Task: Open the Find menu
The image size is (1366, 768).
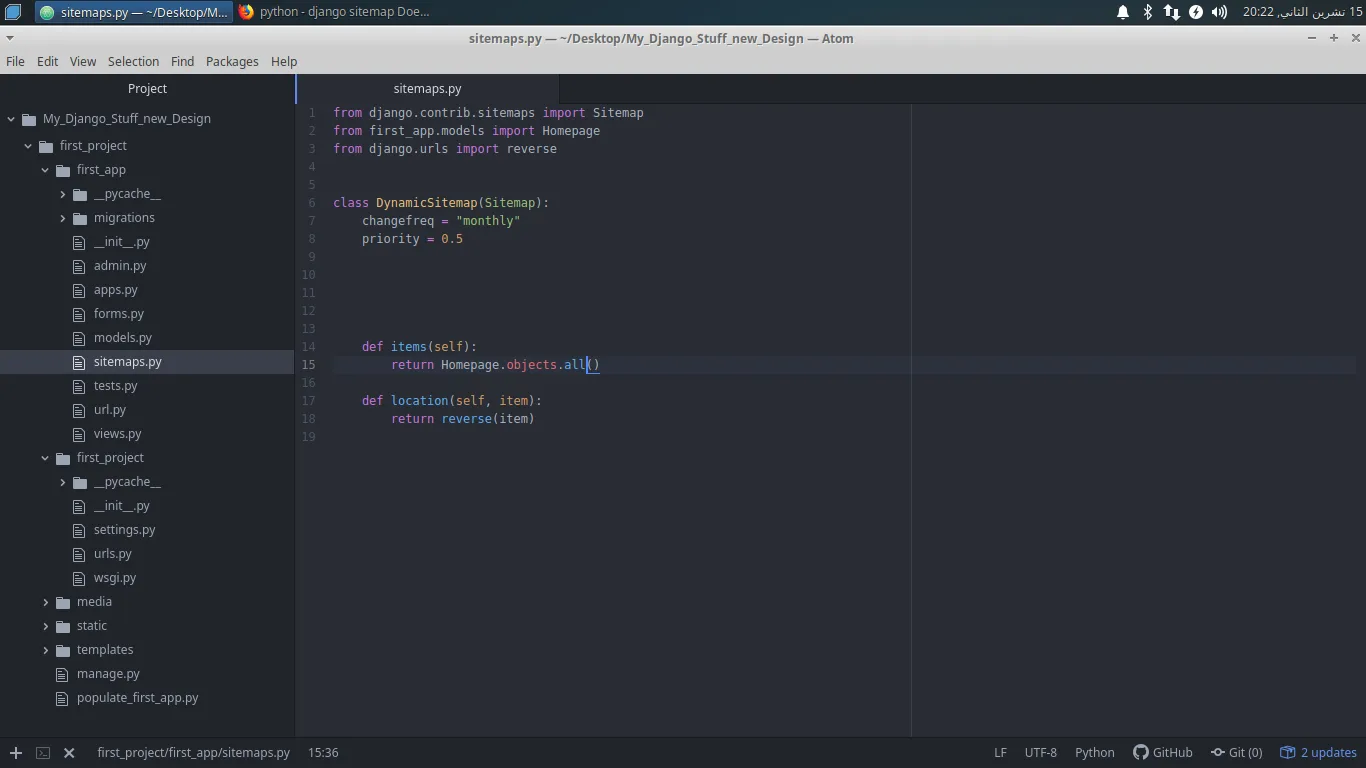Action: [x=182, y=61]
